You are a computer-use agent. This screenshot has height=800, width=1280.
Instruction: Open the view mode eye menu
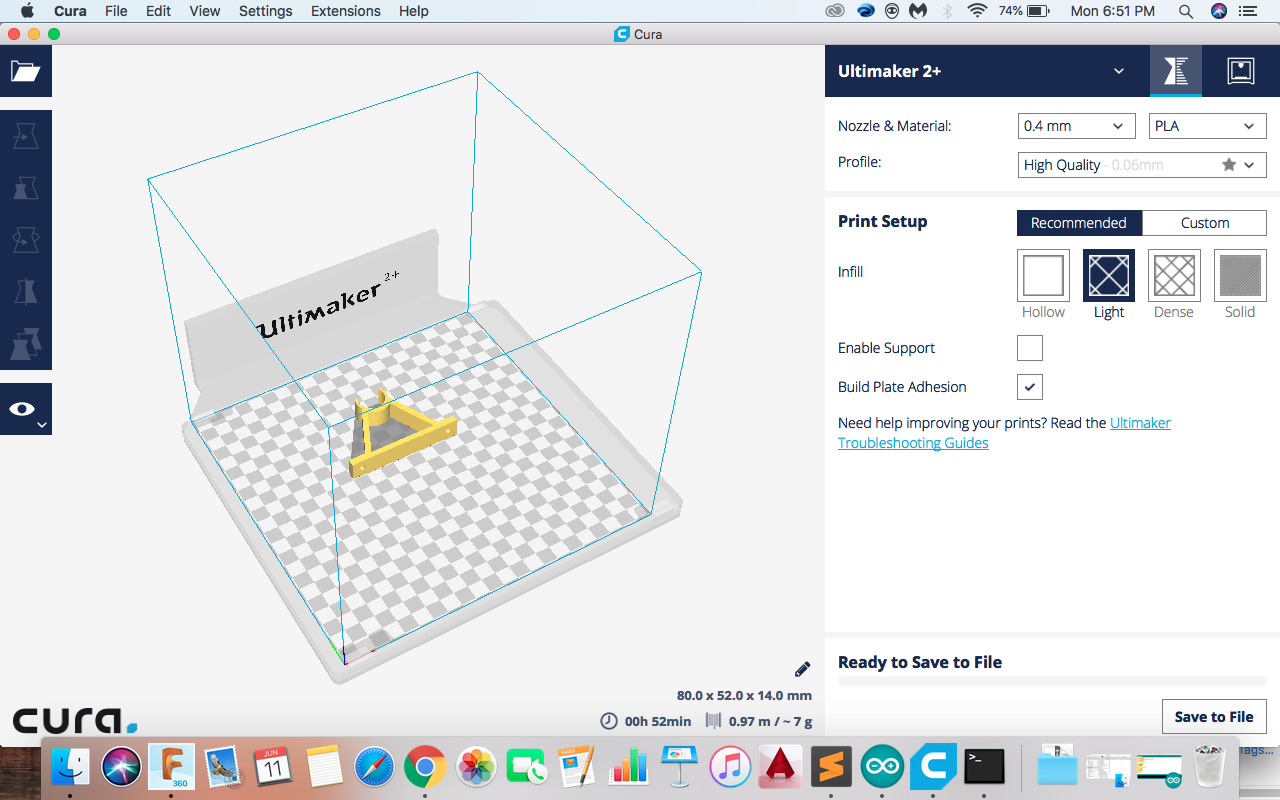click(x=25, y=410)
